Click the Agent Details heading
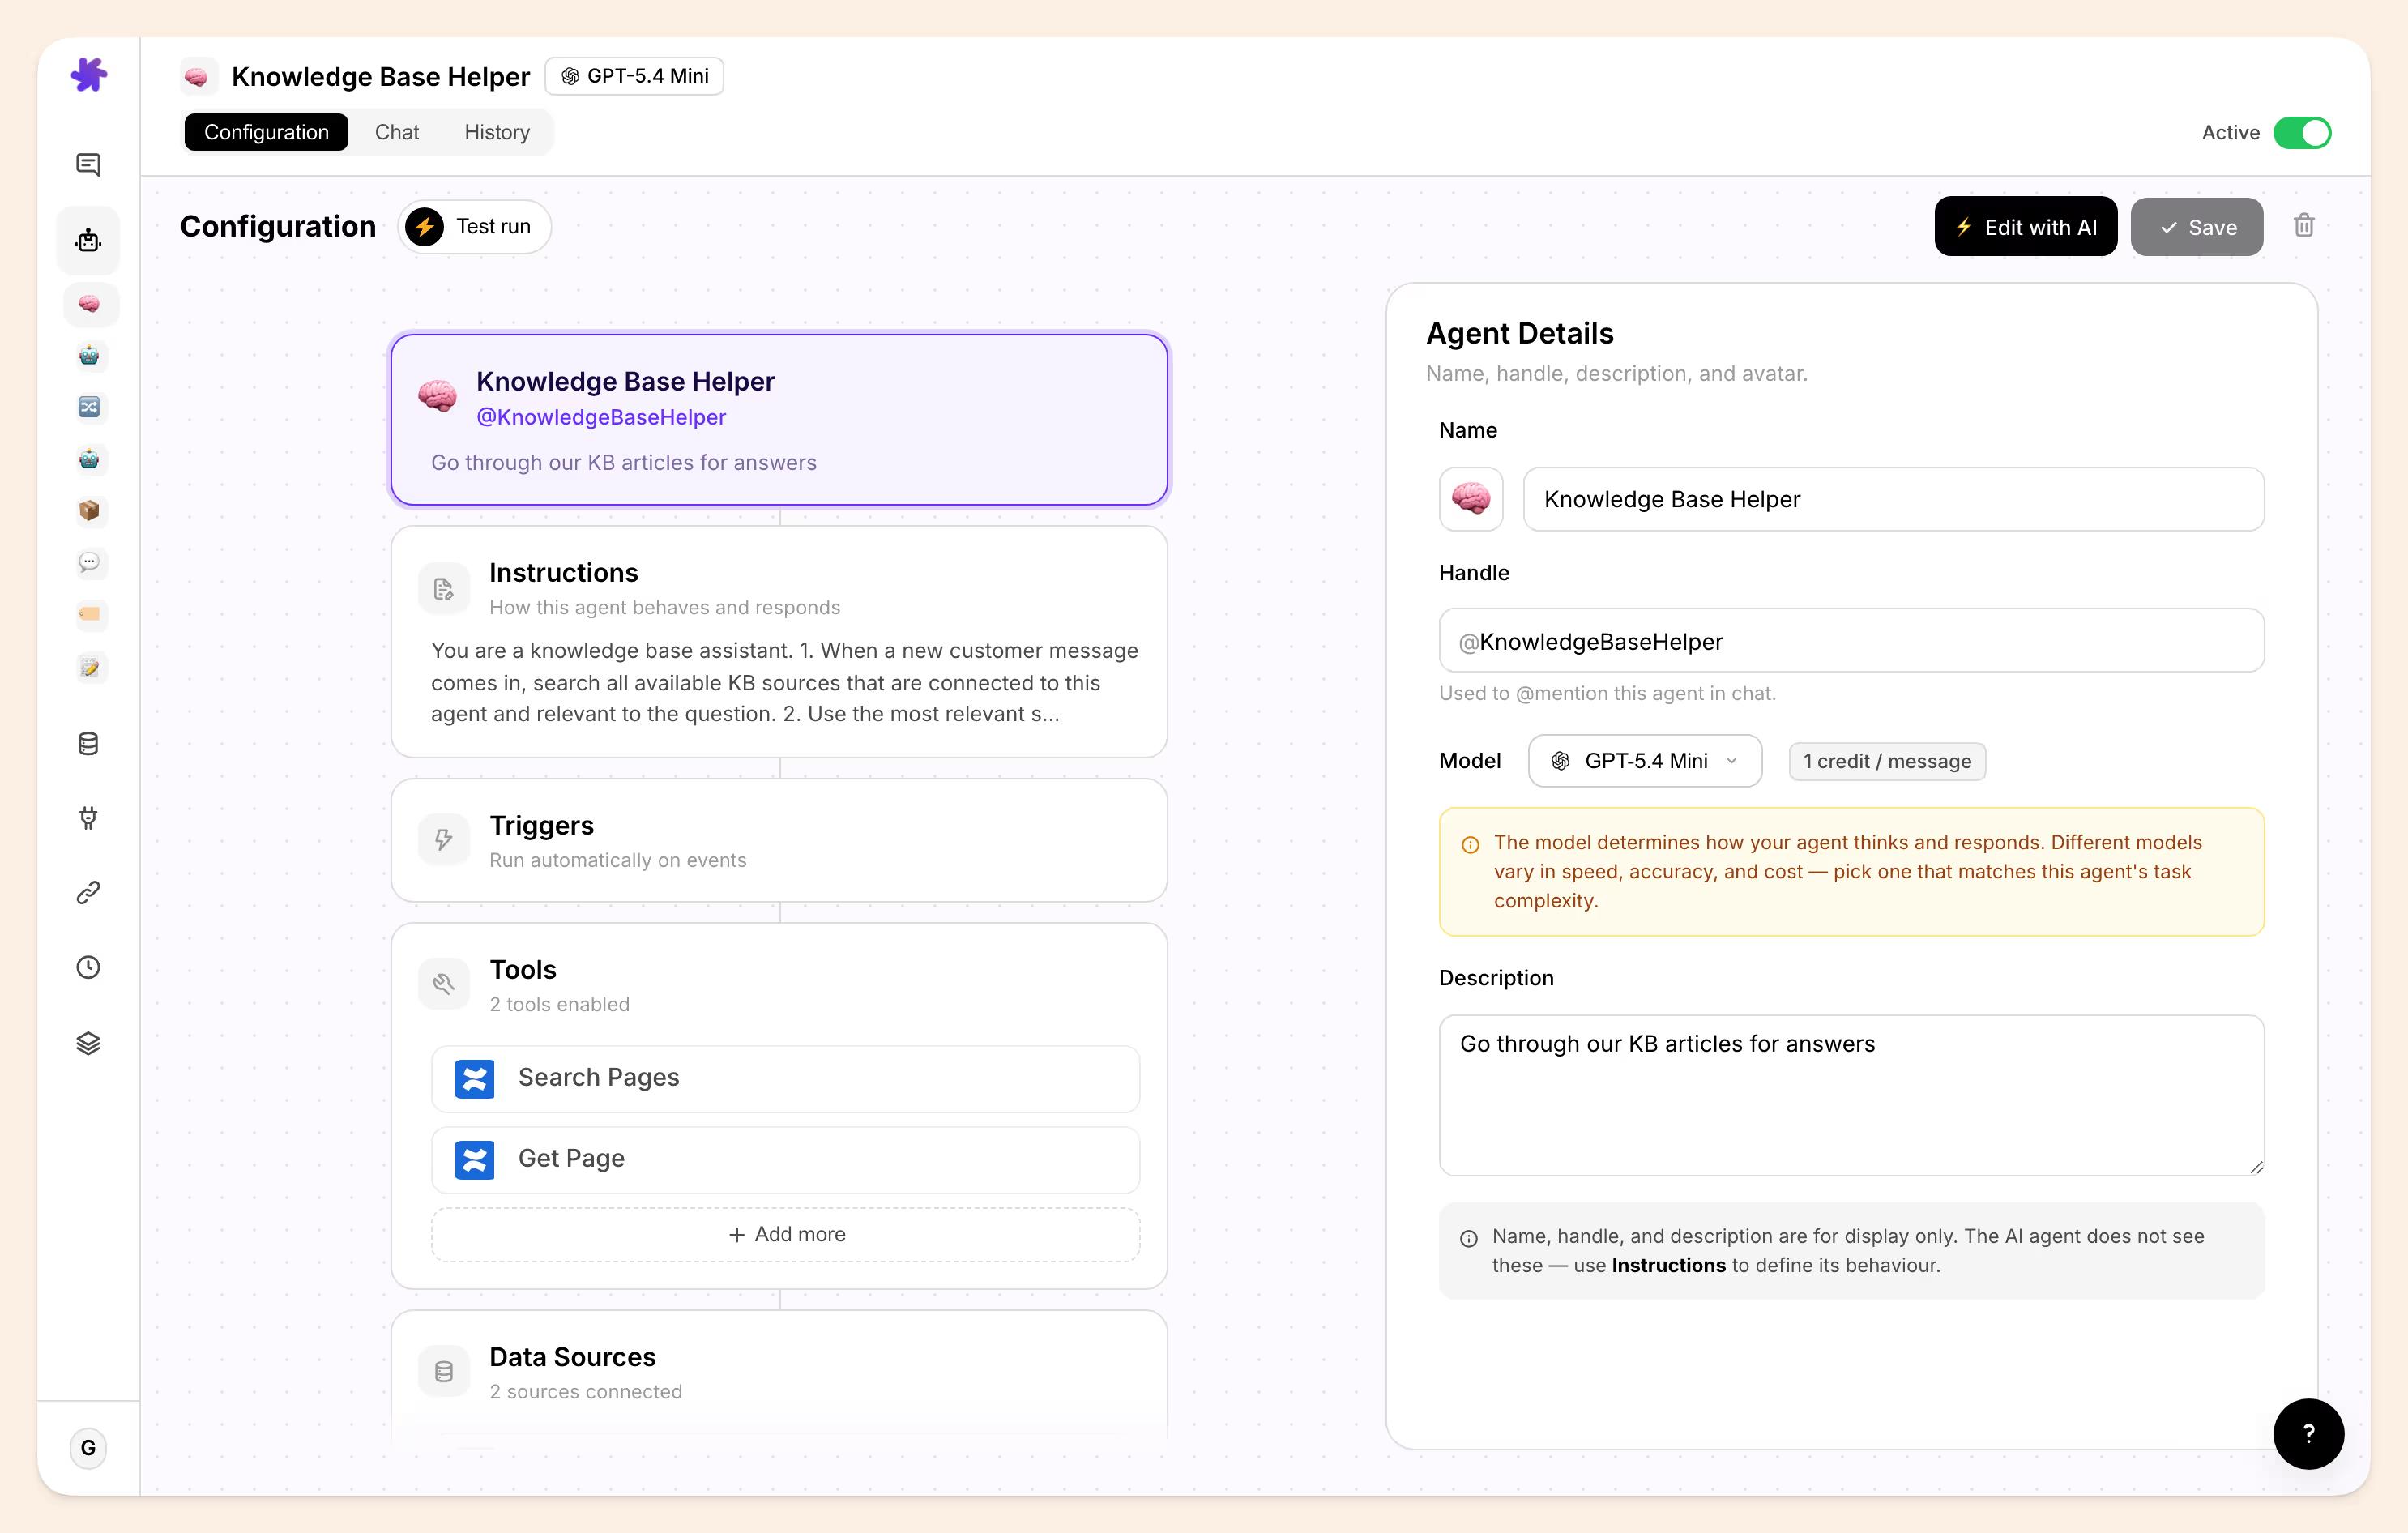The image size is (2408, 1533). tap(1519, 334)
